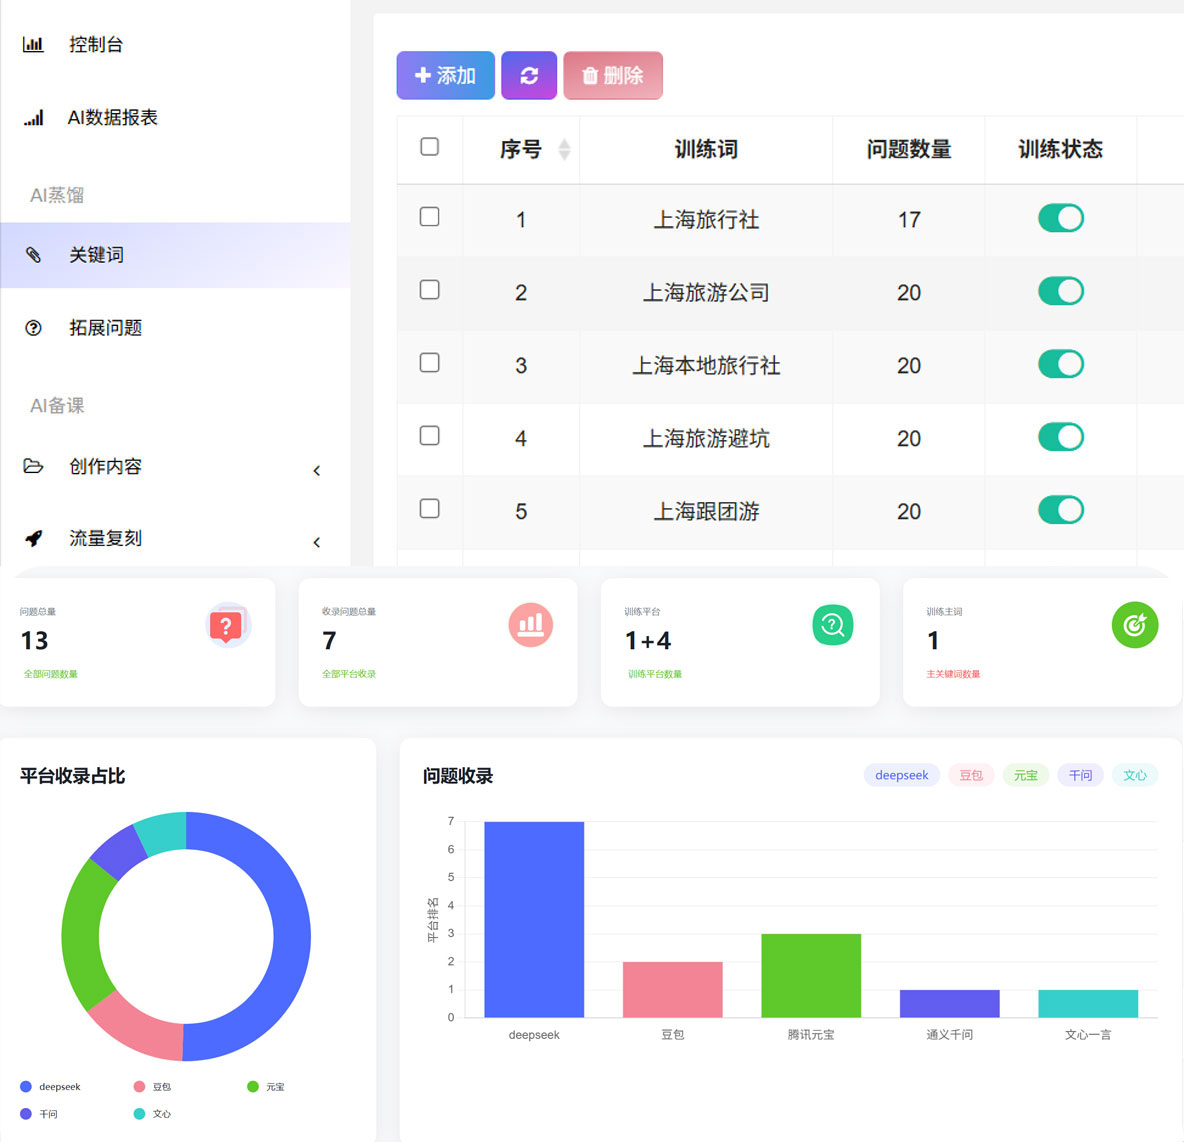
Task: Expand the 流量复刻 submenu chevron
Action: click(x=317, y=542)
